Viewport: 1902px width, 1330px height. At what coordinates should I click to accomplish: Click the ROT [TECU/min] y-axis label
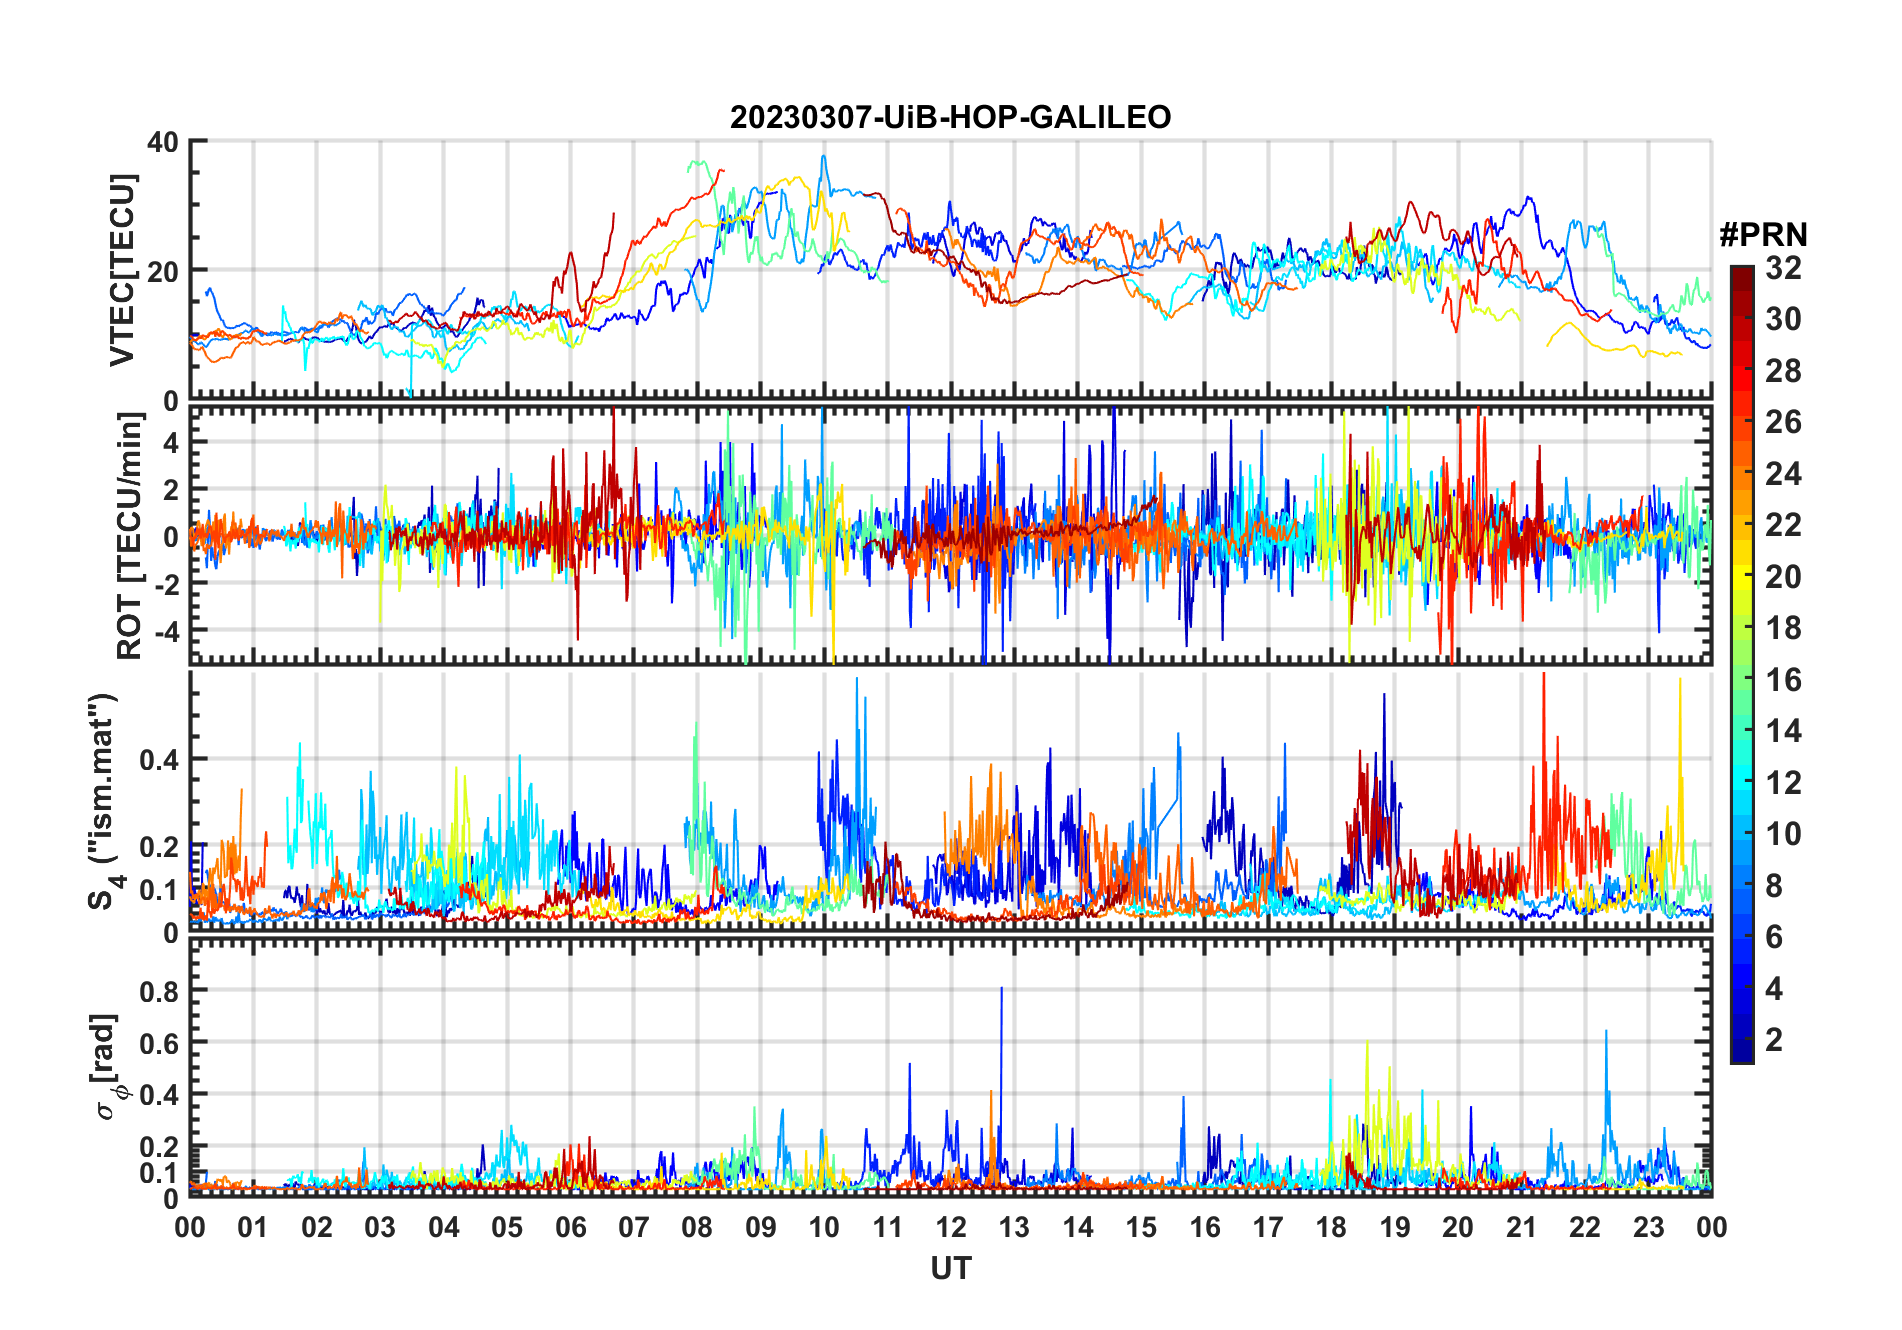click(x=129, y=536)
